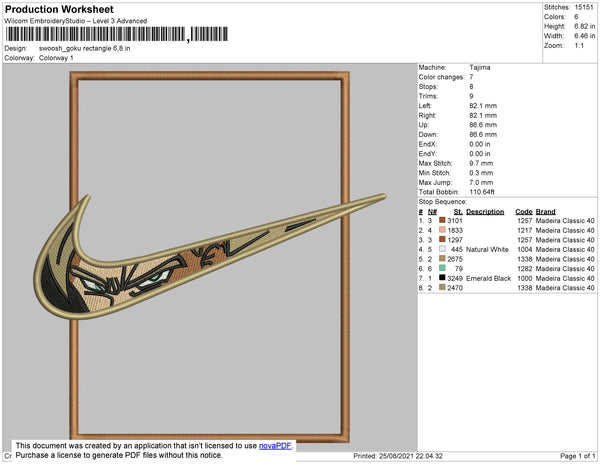600x464 pixels.
Task: Click the Emerald Black description
Action: point(488,278)
